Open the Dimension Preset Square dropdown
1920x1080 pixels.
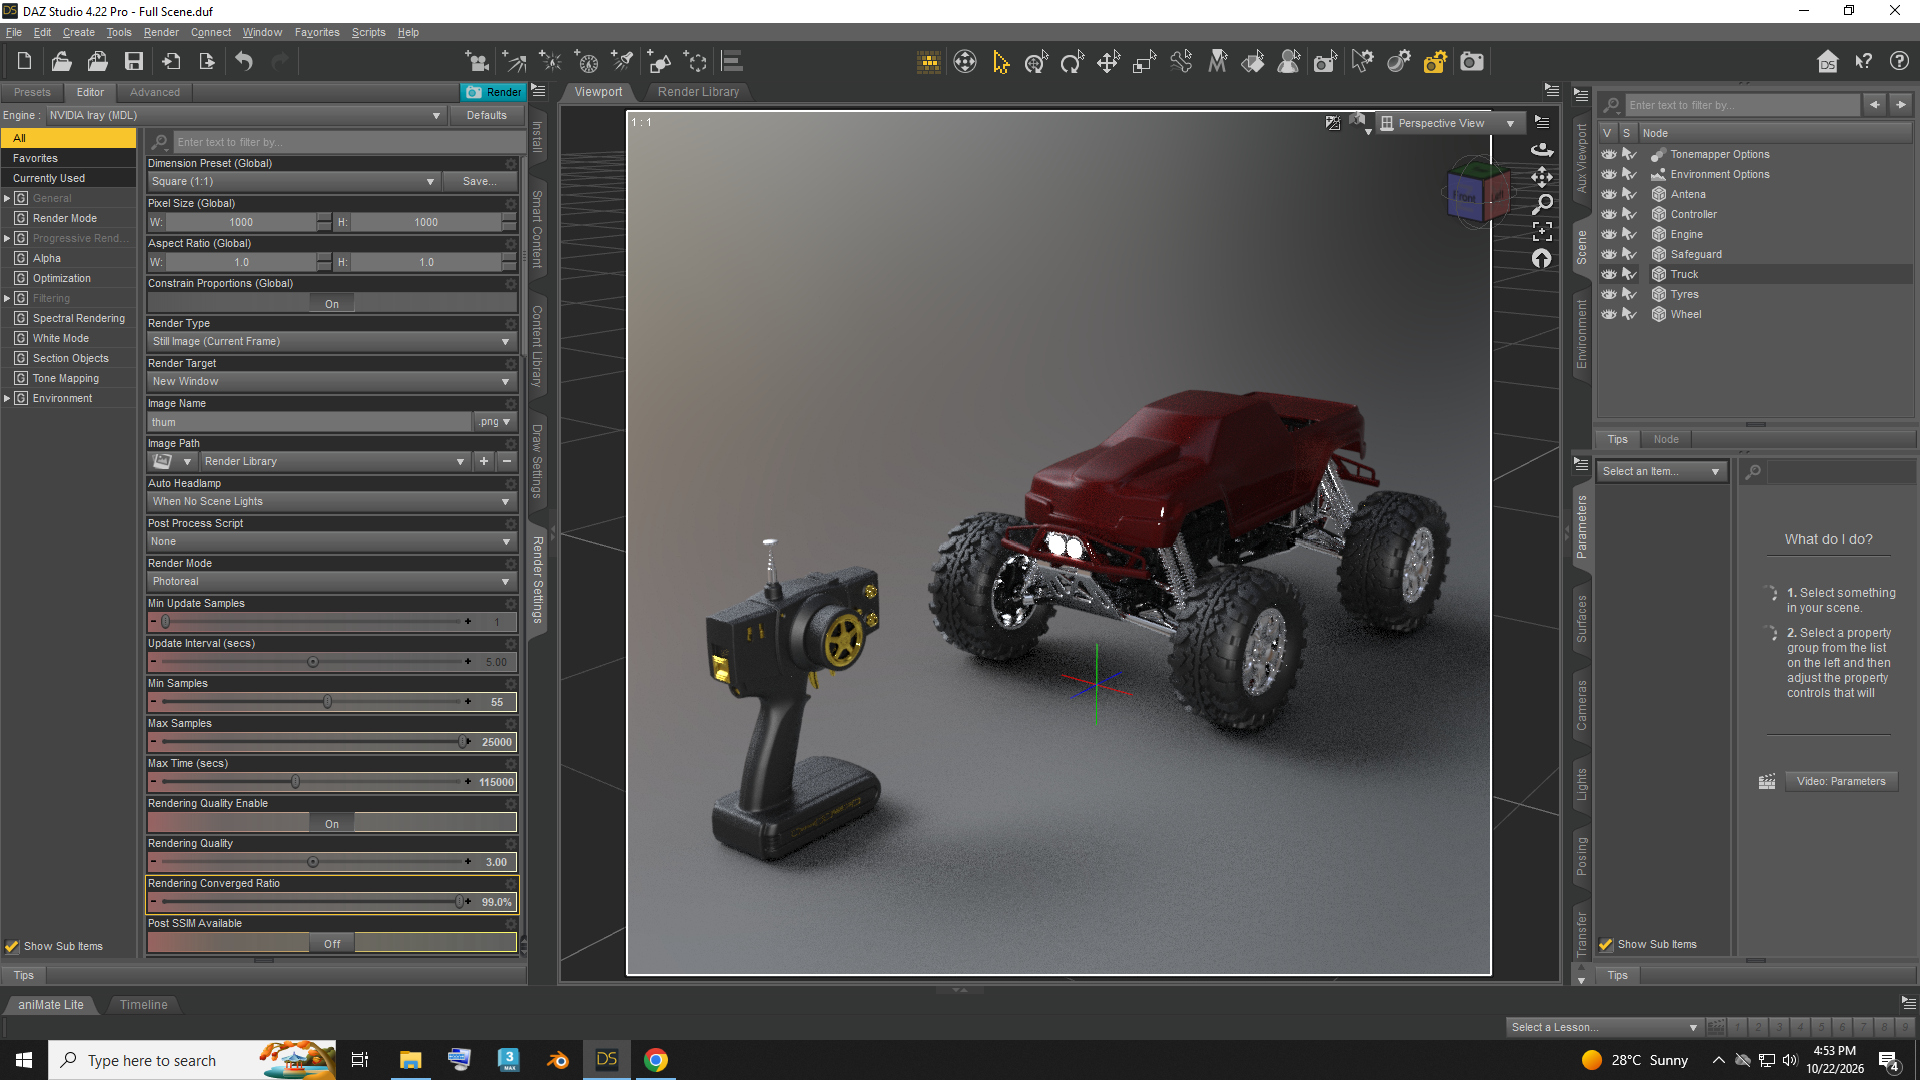point(293,181)
